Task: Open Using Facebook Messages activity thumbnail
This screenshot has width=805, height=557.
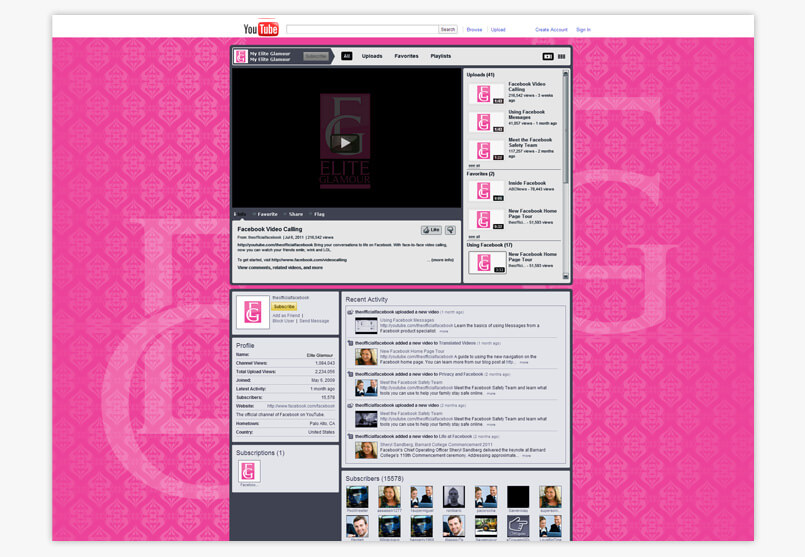Action: click(x=367, y=326)
